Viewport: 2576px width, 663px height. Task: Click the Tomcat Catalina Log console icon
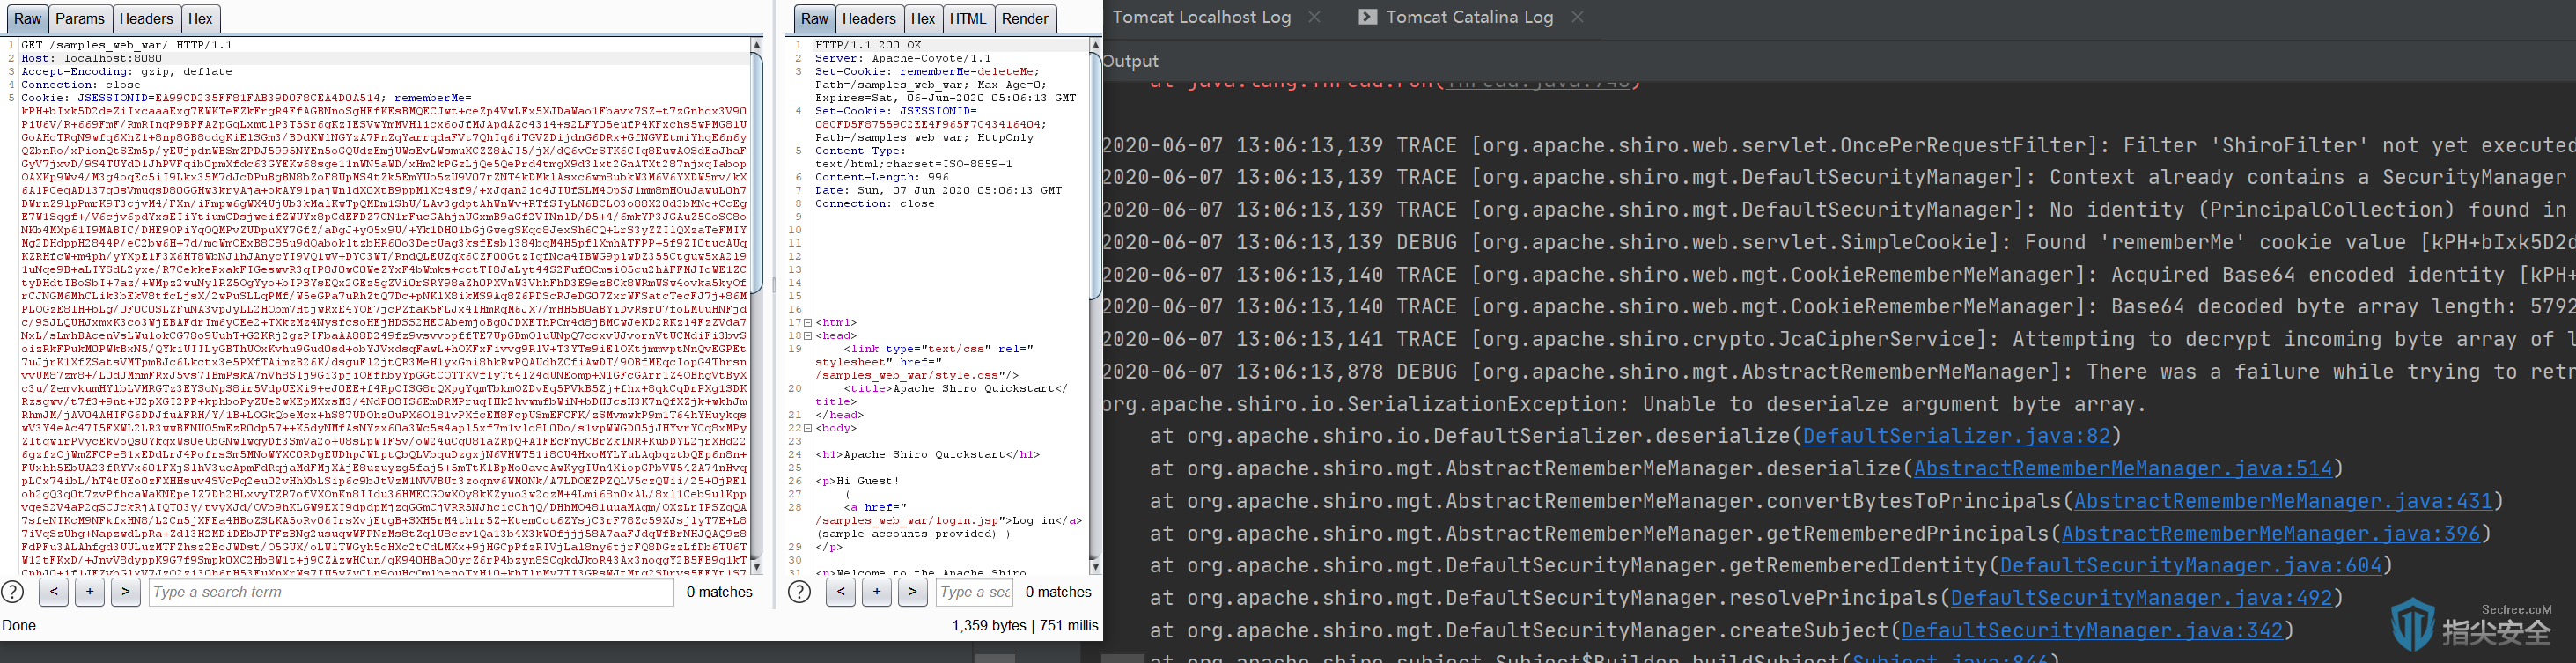1367,17
